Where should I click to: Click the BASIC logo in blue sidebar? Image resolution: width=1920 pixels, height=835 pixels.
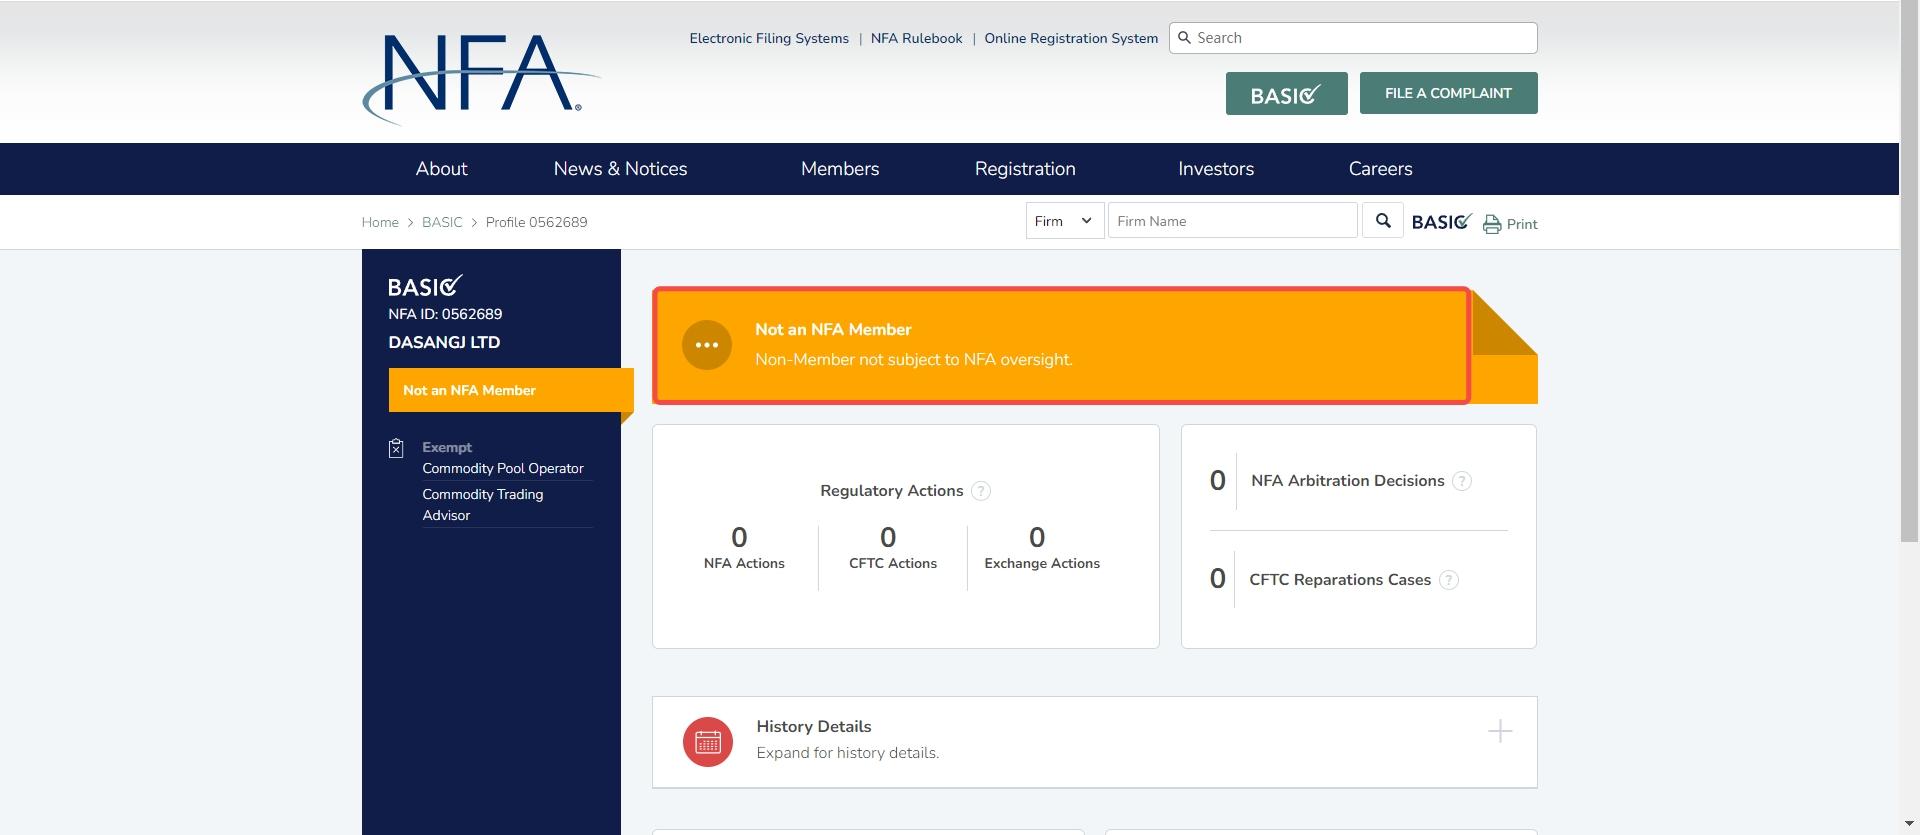[425, 286]
